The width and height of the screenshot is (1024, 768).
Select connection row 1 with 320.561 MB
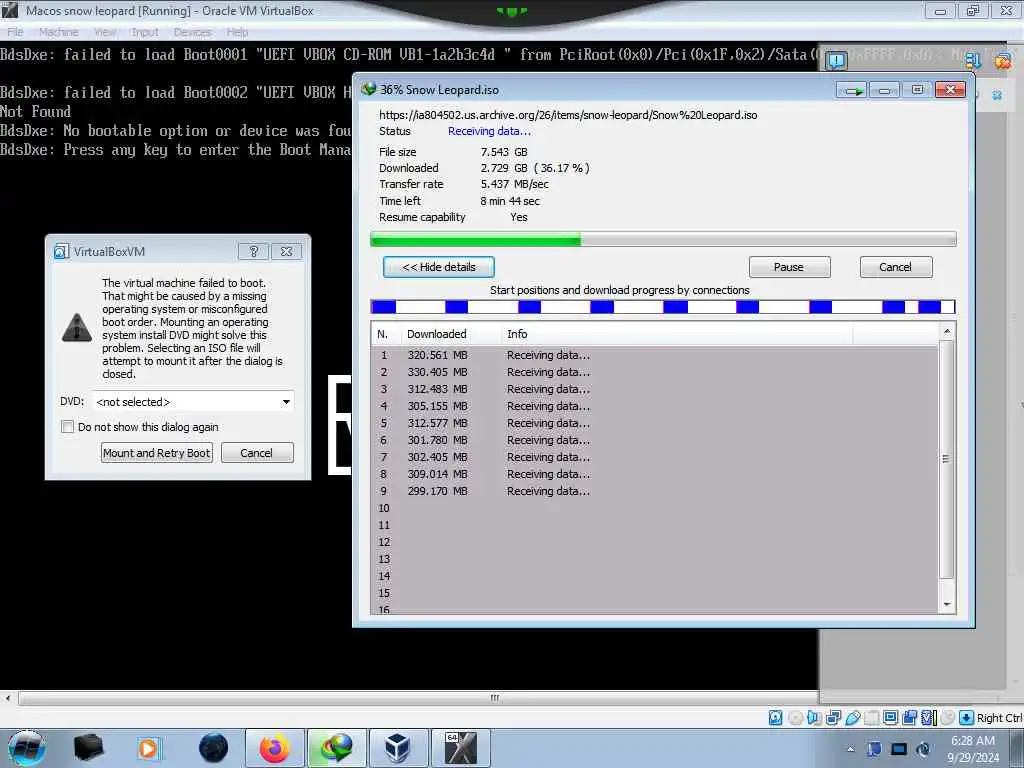coord(655,355)
